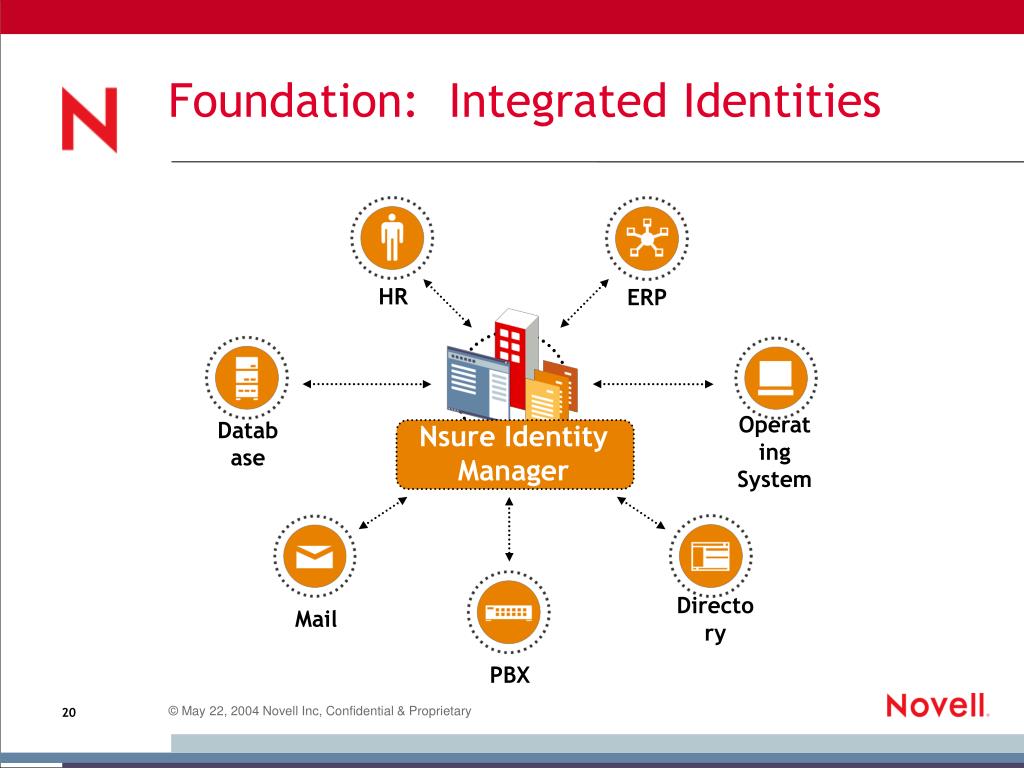The width and height of the screenshot is (1024, 768).
Task: Click the central building and documents graphic
Action: pos(513,366)
